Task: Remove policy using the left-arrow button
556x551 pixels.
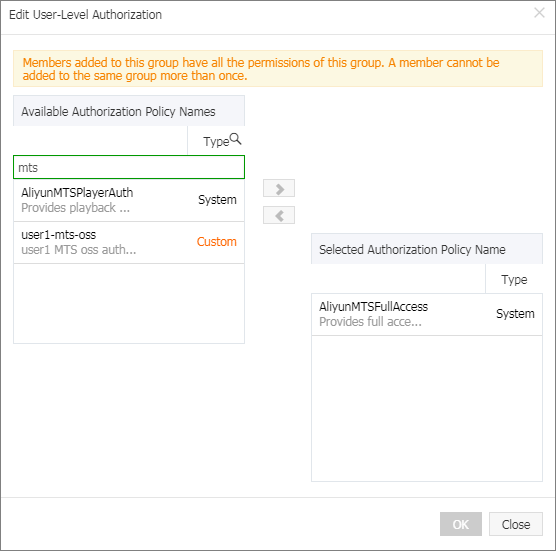Action: pos(279,215)
